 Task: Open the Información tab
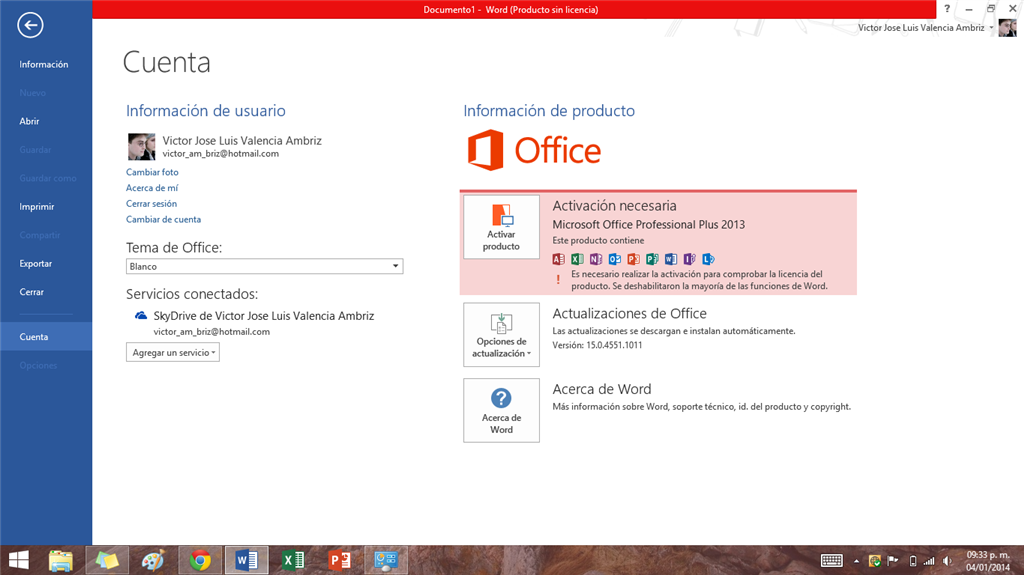44,64
